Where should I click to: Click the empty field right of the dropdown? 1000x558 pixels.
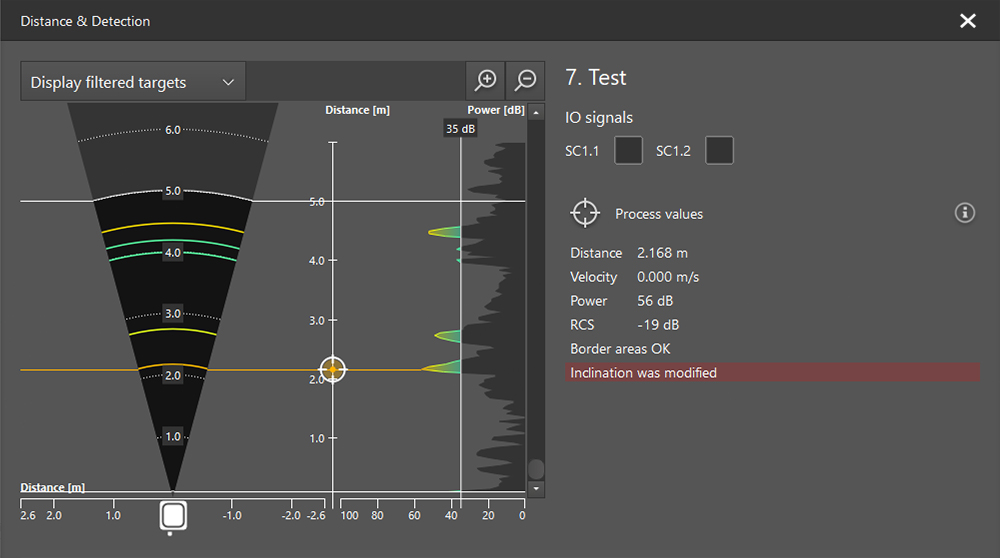click(x=355, y=82)
